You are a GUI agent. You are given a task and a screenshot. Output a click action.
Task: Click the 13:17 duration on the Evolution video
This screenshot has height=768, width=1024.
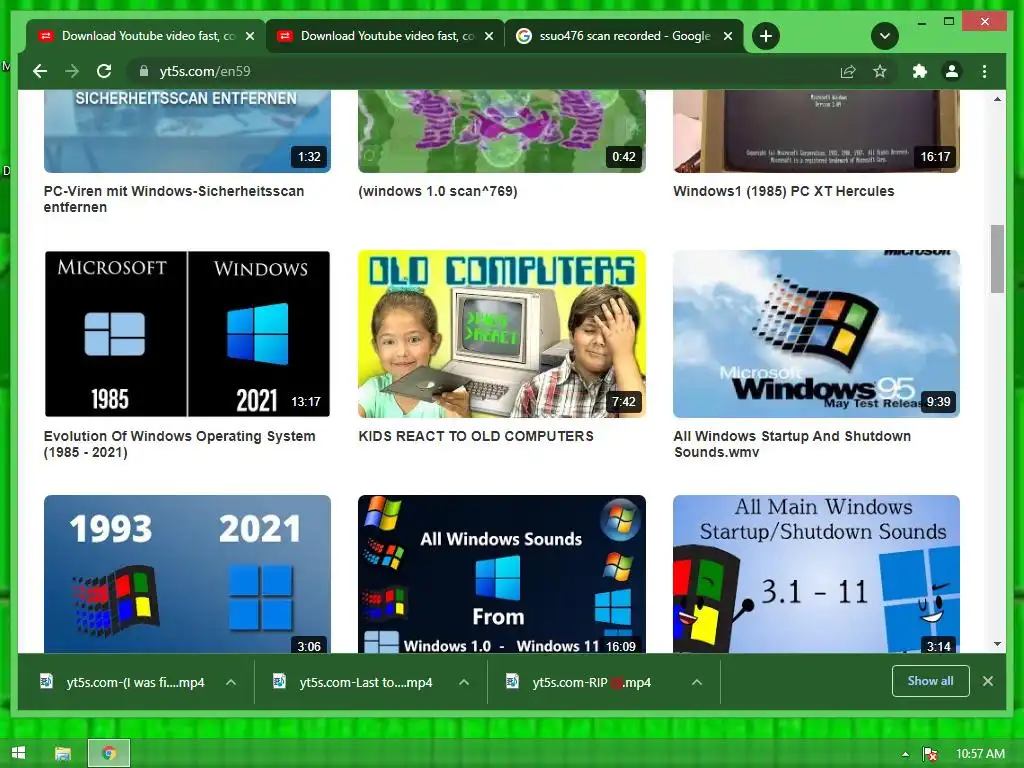point(306,402)
